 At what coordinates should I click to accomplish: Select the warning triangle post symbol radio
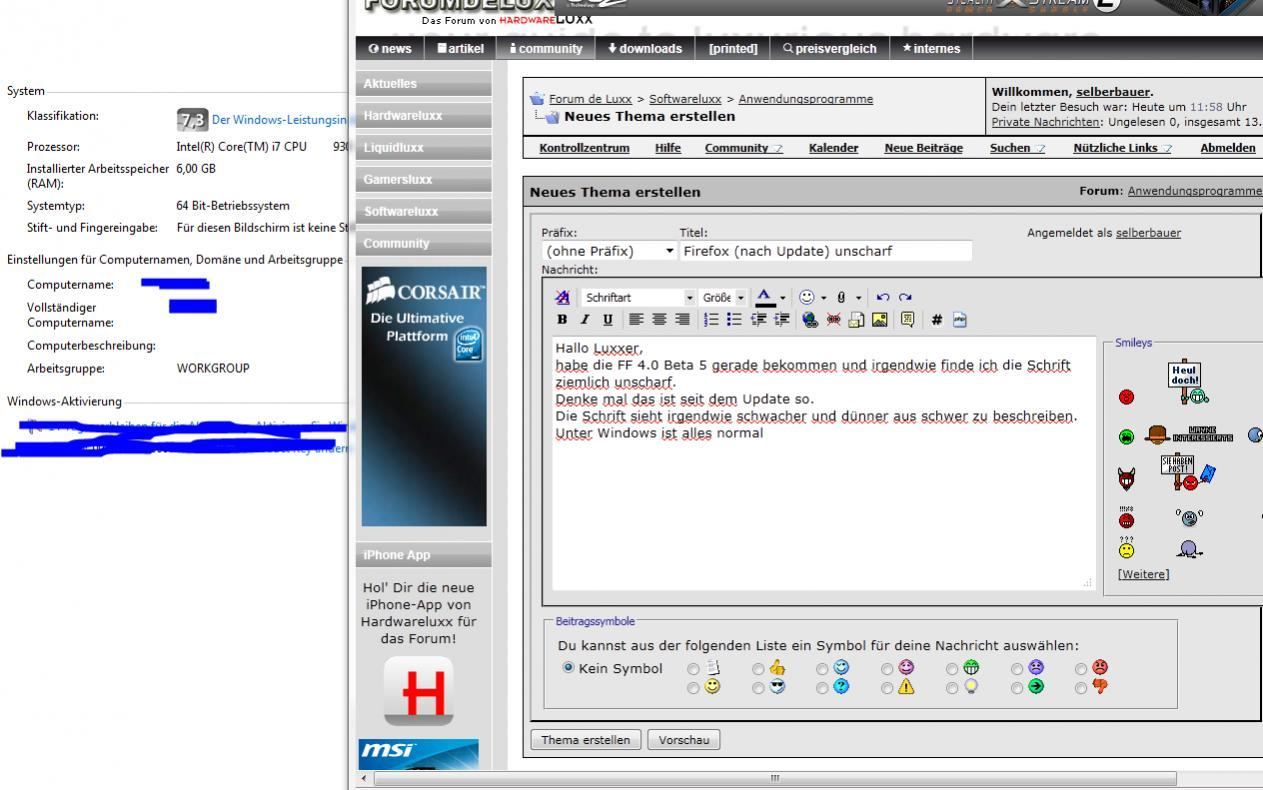(886, 687)
